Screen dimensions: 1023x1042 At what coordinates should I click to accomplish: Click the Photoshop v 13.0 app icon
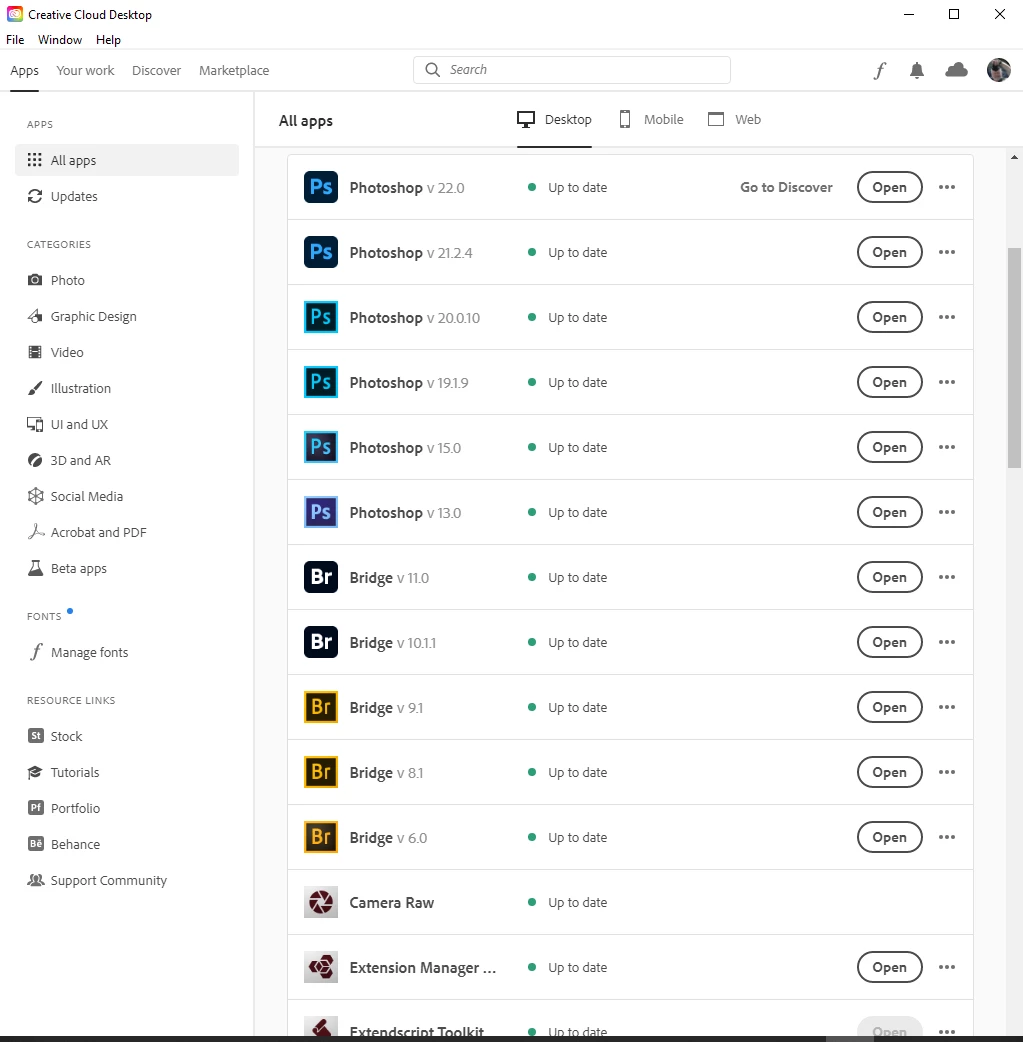(320, 512)
